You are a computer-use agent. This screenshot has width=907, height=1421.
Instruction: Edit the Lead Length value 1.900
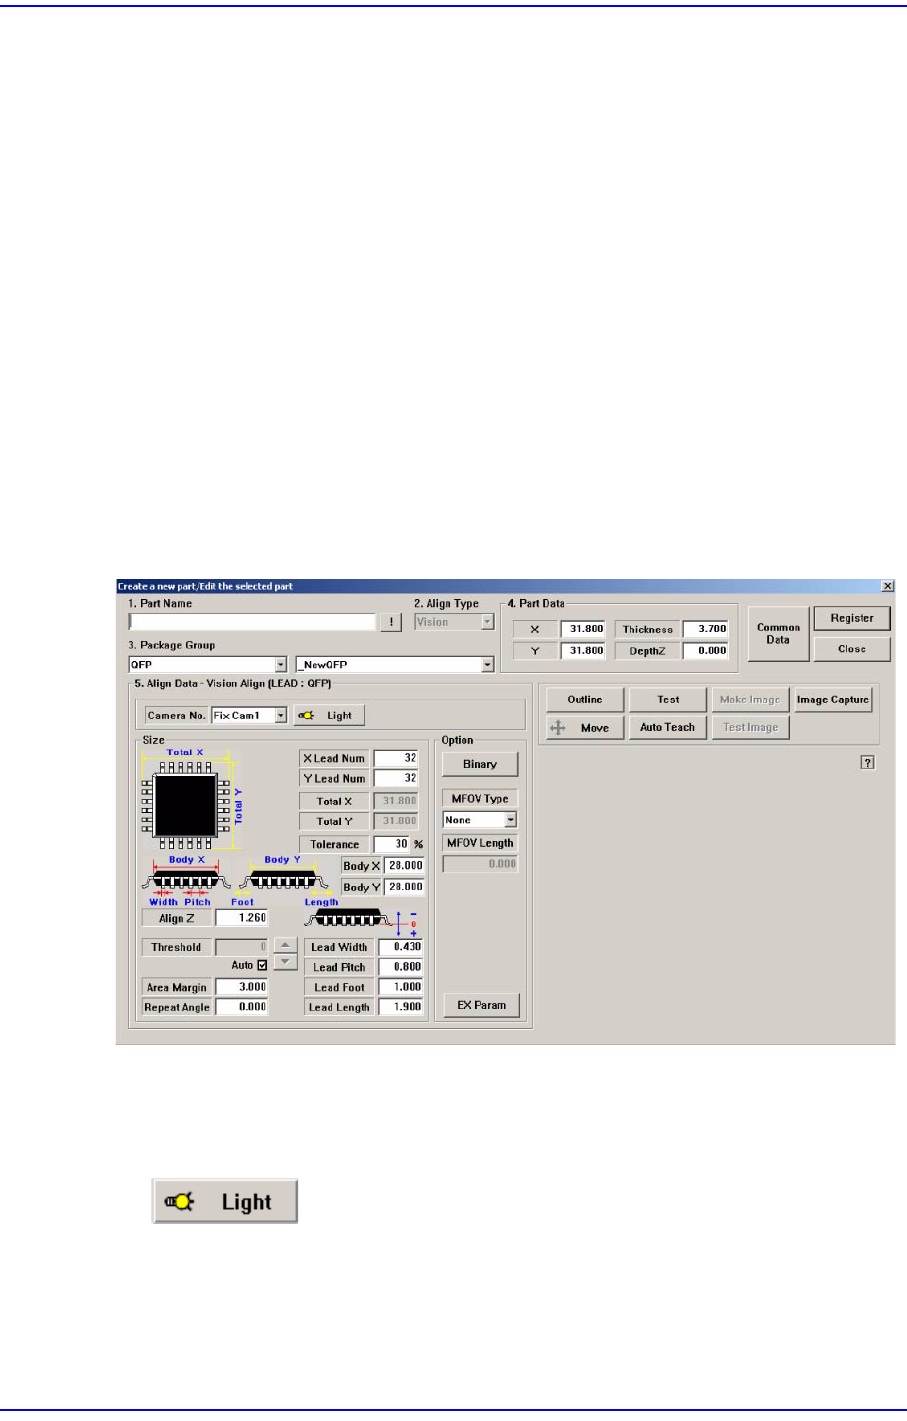(x=401, y=1007)
